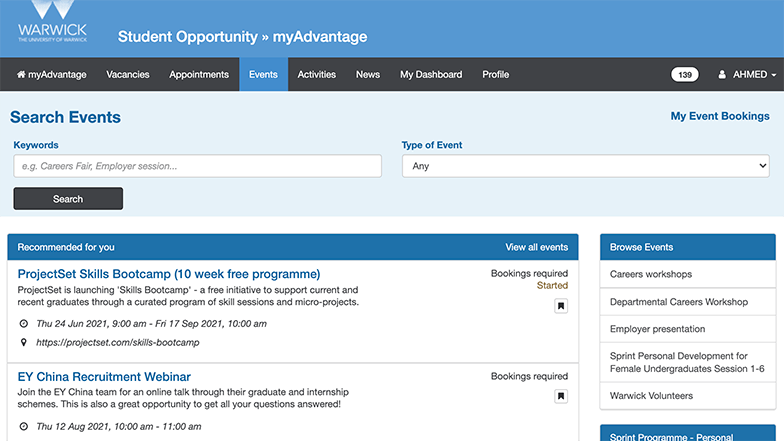784x441 pixels.
Task: Bookmark the EY China Recruitment Webinar
Action: tap(561, 396)
